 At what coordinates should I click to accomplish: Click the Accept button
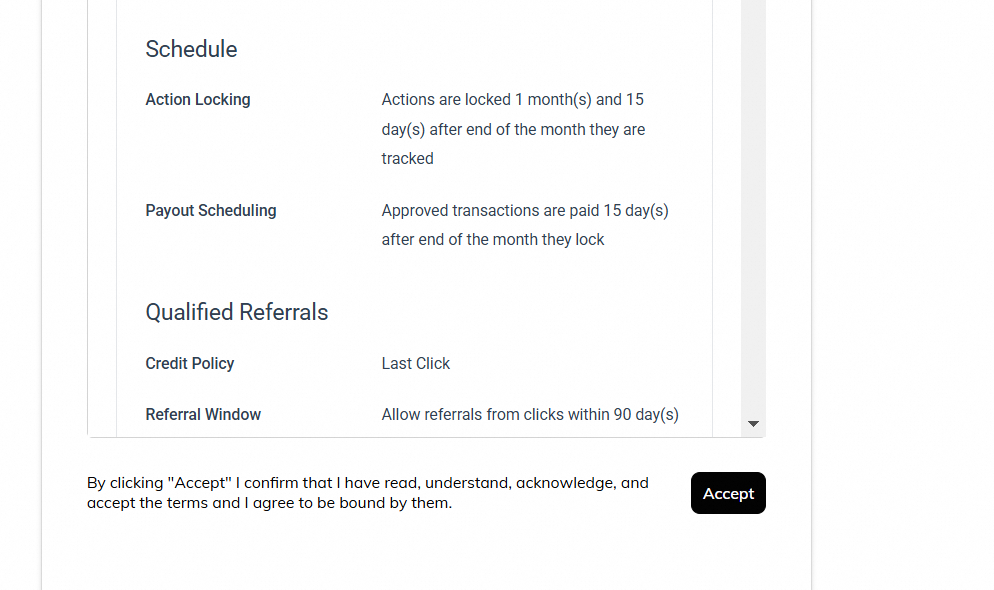coord(728,493)
